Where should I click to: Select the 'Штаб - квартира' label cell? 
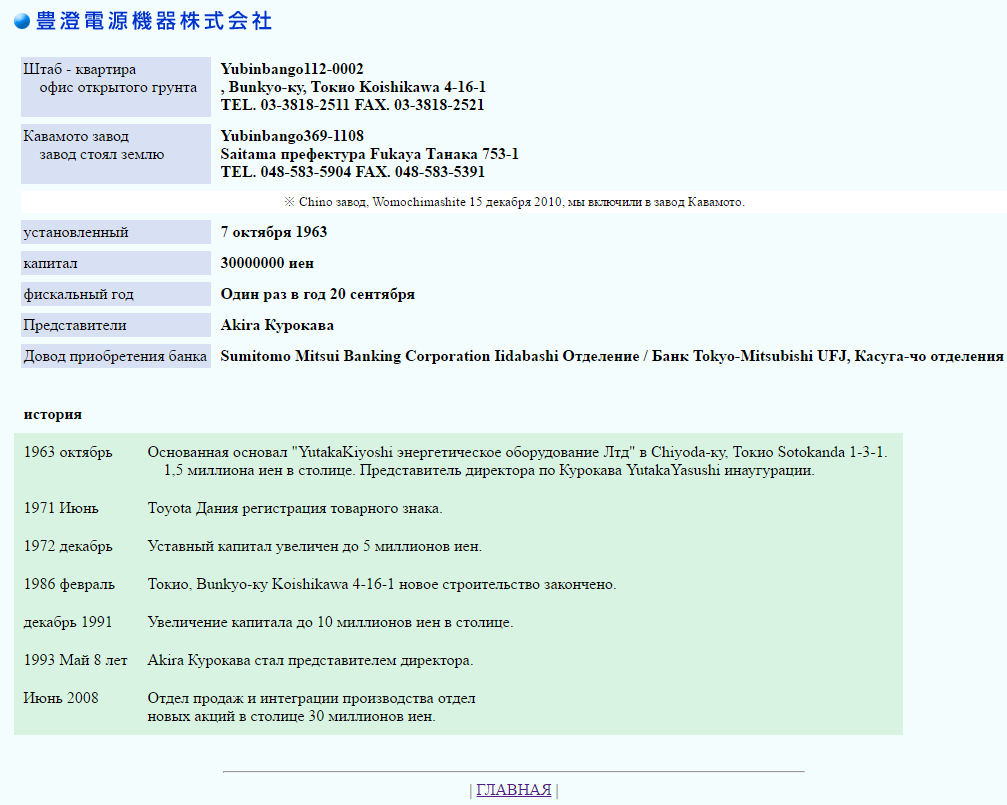[x=116, y=87]
